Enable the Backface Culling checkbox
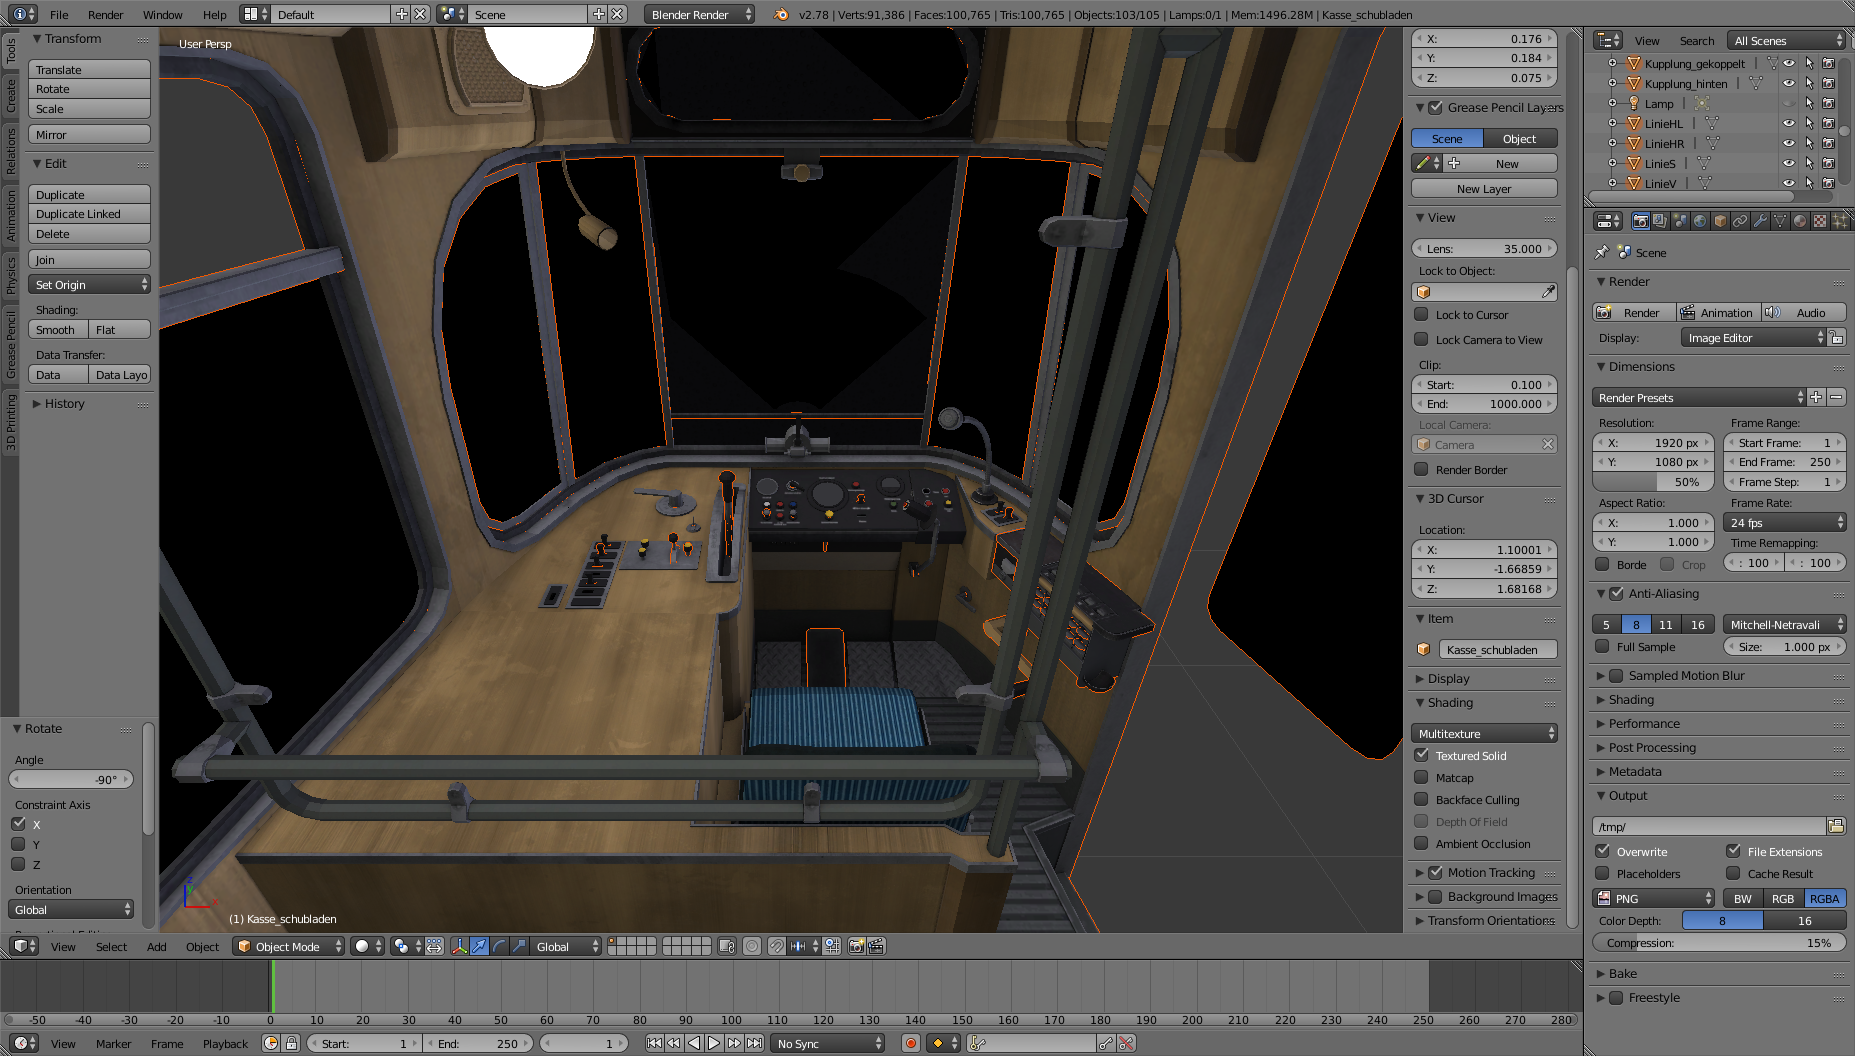 [1421, 799]
